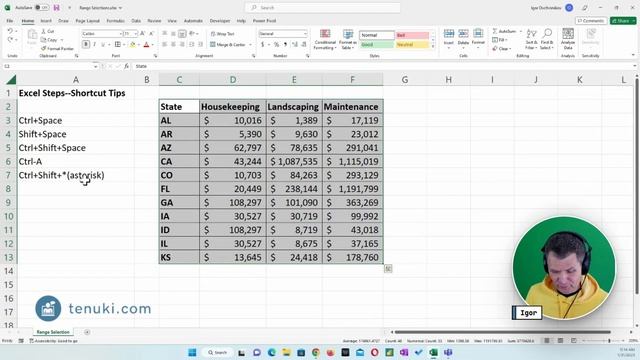
Task: Apply the red Font Color
Action: pos(147,44)
